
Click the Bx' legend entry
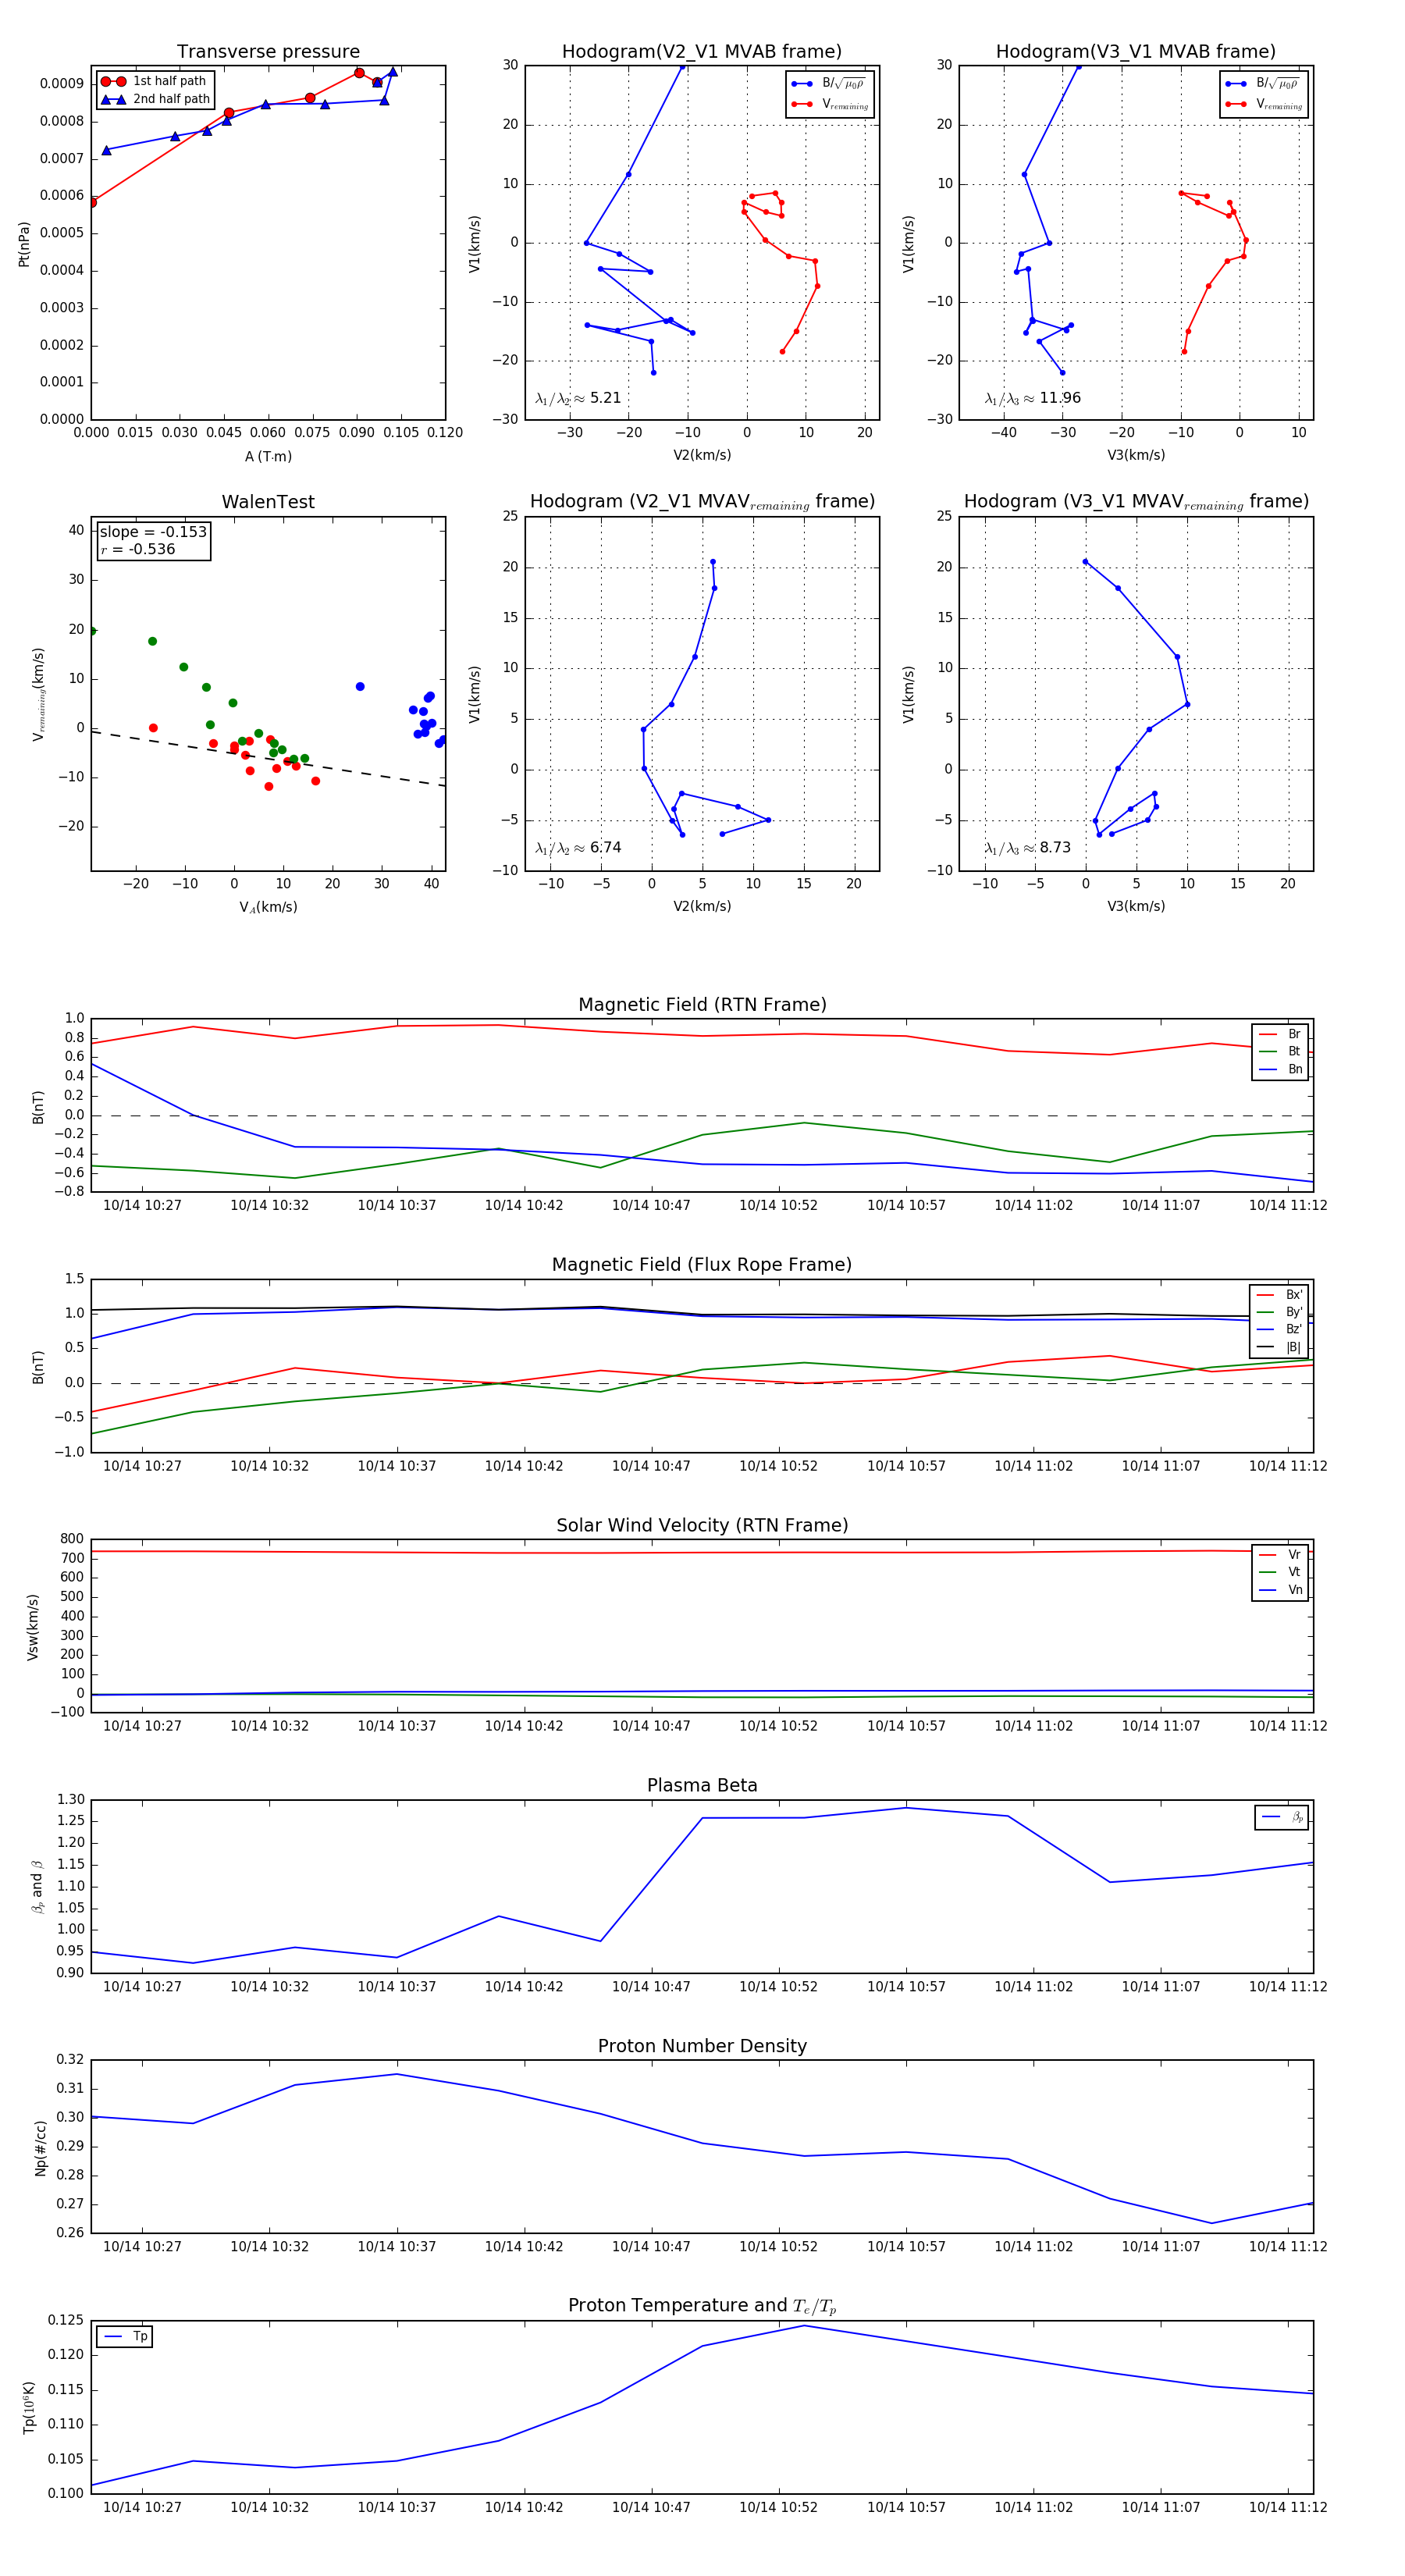1279,1294
